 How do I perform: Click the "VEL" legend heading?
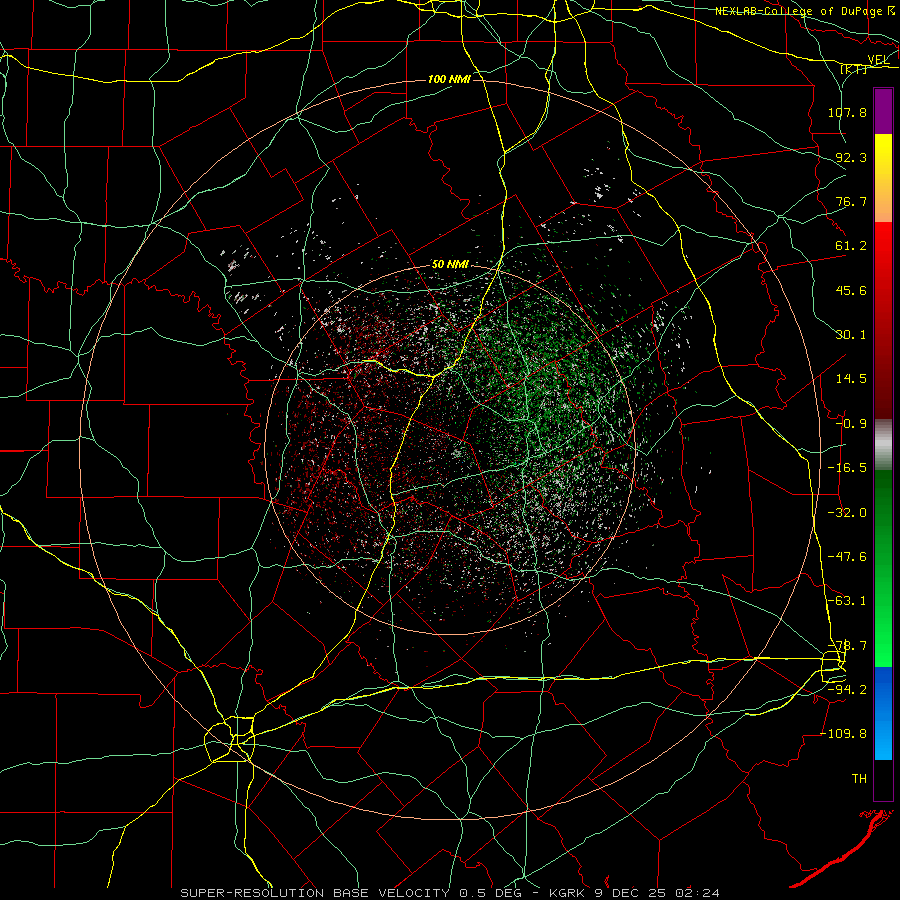point(879,60)
